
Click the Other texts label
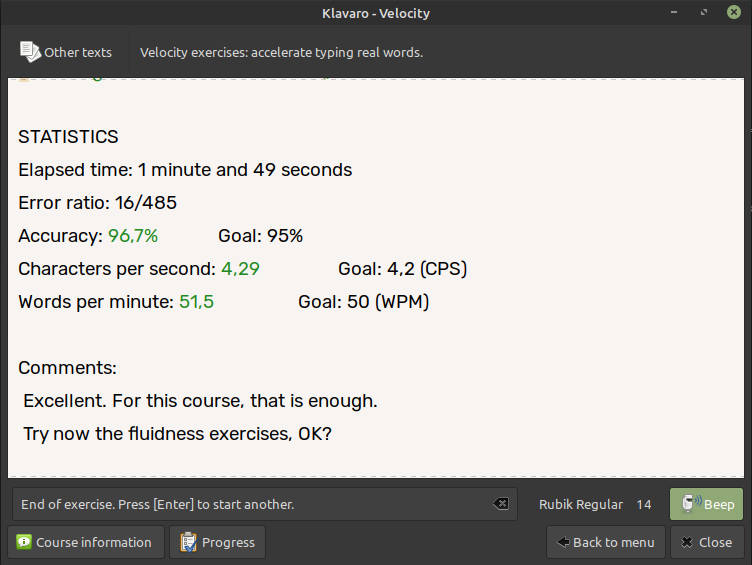click(78, 52)
